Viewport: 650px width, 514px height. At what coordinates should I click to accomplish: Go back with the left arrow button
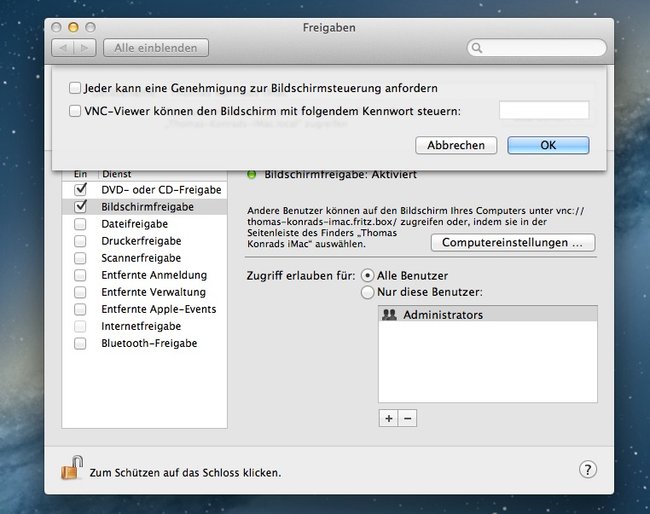click(x=63, y=48)
